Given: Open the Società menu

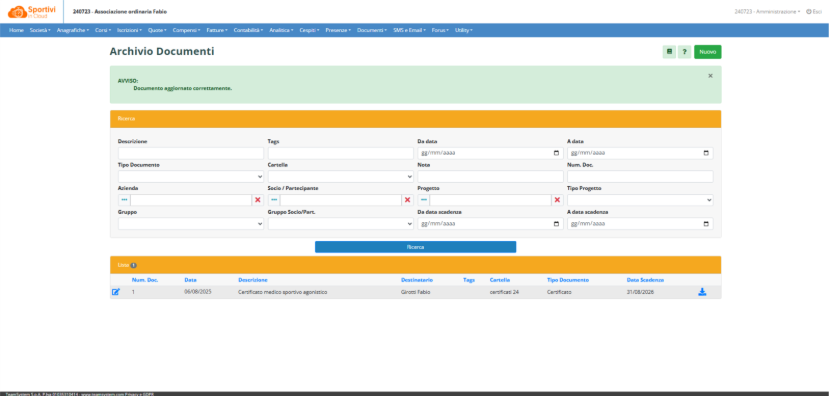Looking at the screenshot, I should tap(40, 30).
